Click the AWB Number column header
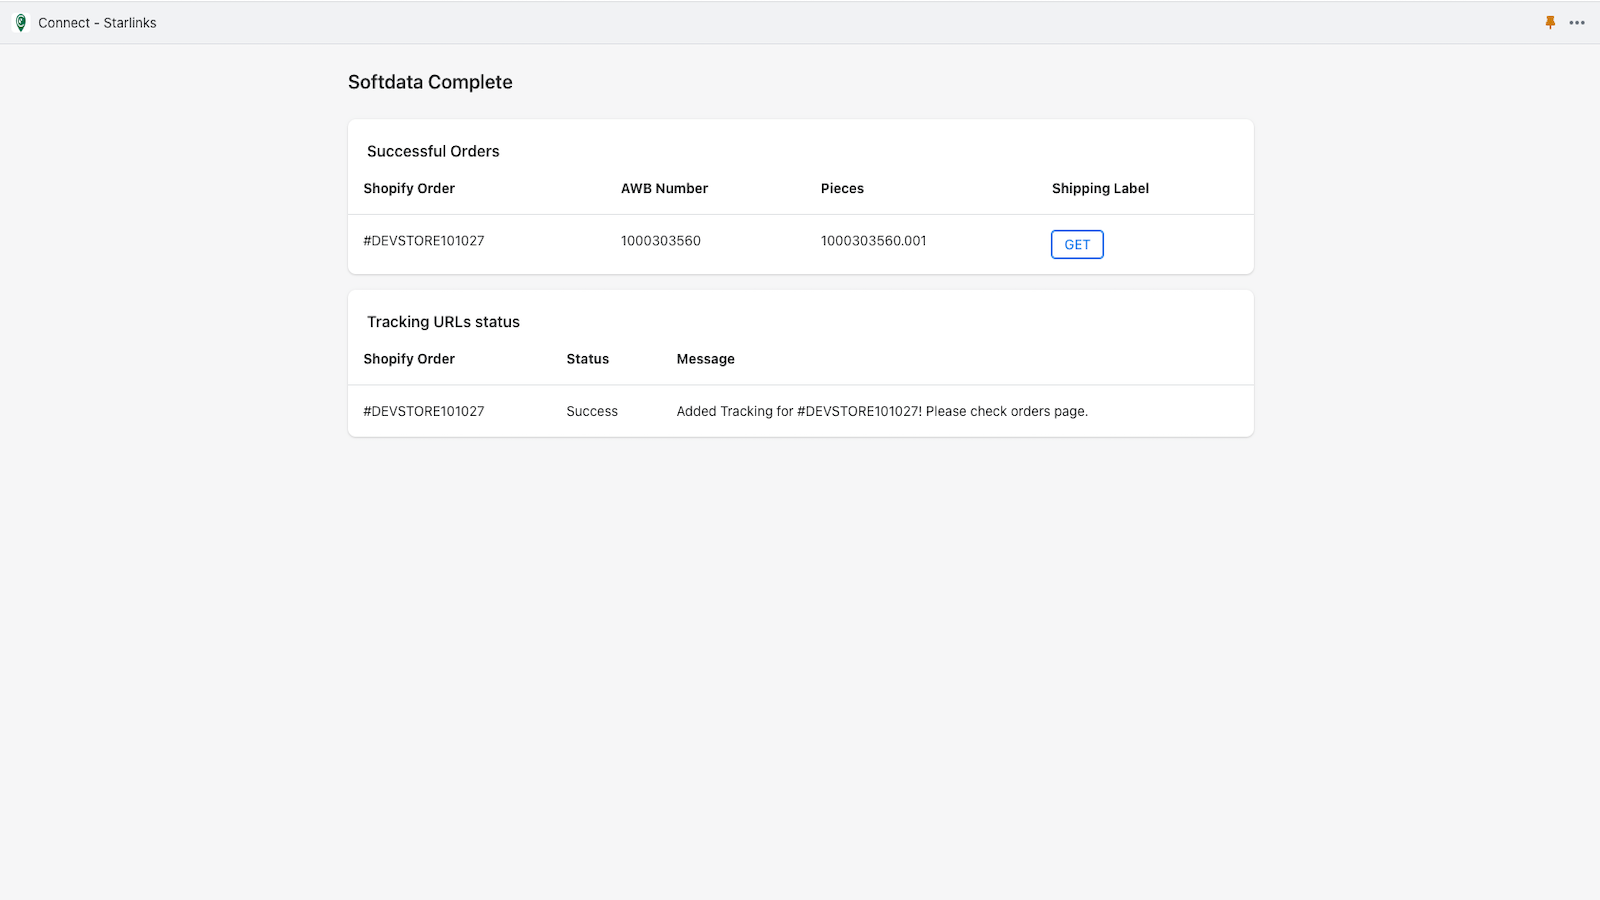Image resolution: width=1600 pixels, height=900 pixels. (x=664, y=188)
